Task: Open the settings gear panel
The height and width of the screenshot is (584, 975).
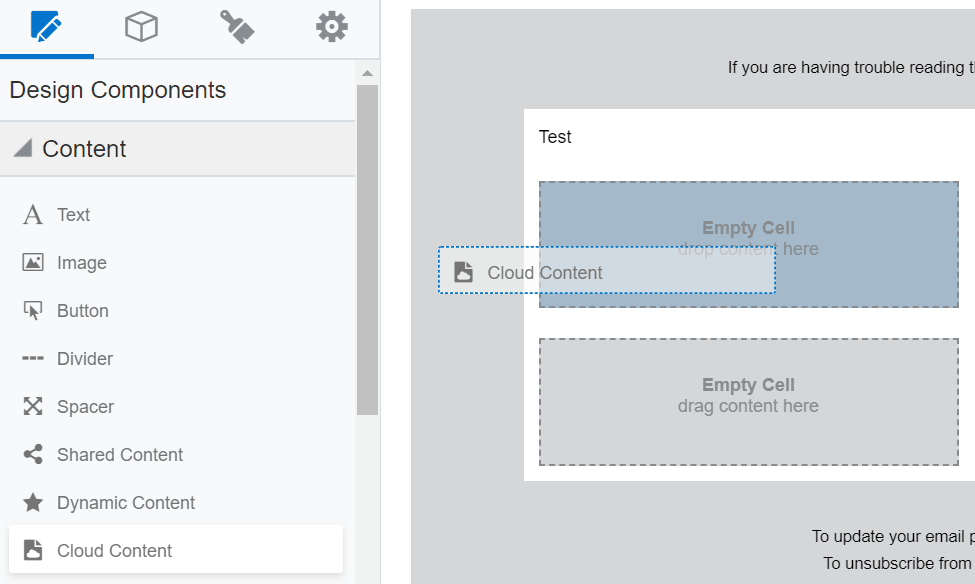Action: 331,27
